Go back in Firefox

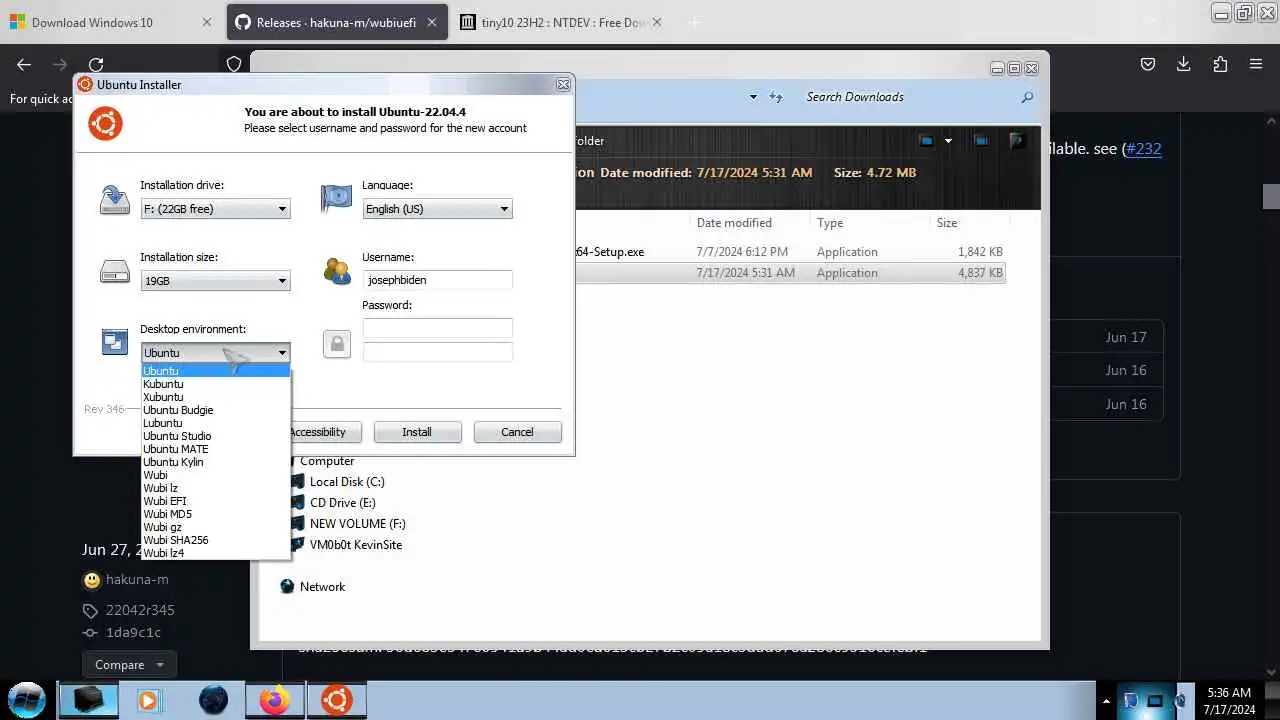tap(24, 64)
